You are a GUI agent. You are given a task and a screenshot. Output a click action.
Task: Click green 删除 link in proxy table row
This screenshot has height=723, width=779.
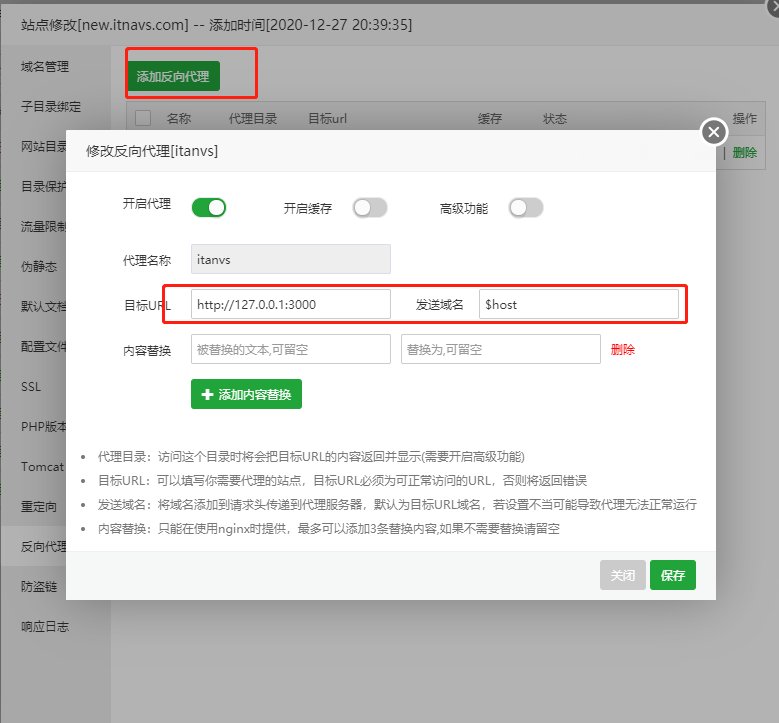(x=744, y=153)
